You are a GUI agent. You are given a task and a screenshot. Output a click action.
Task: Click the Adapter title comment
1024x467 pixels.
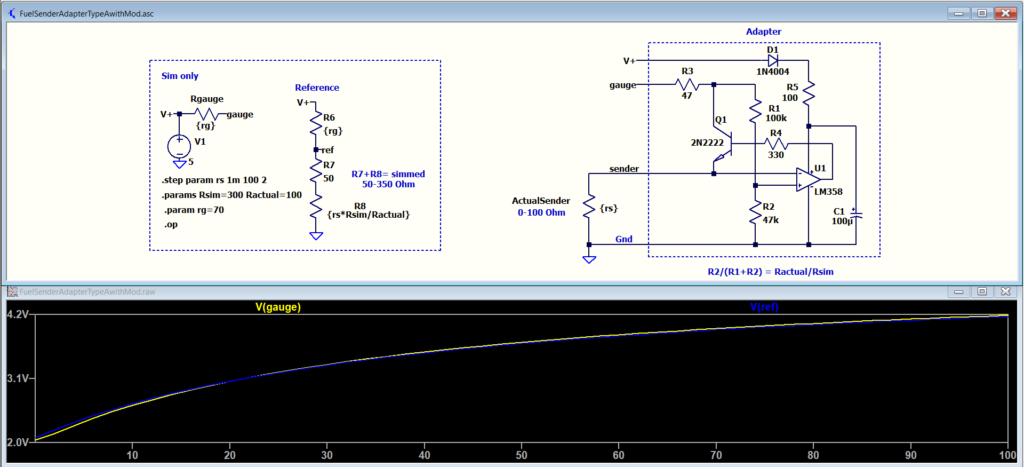click(x=763, y=31)
